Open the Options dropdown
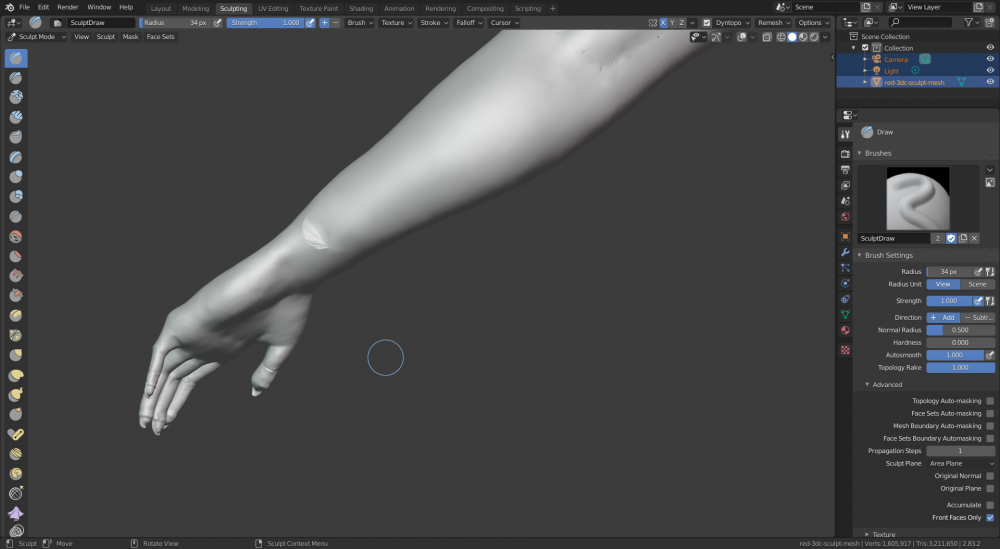 (x=813, y=22)
